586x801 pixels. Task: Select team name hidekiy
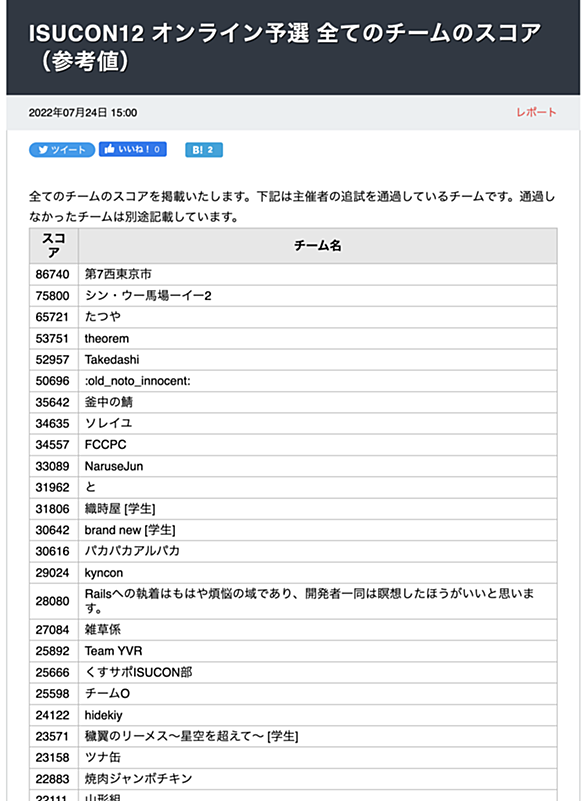pos(103,715)
